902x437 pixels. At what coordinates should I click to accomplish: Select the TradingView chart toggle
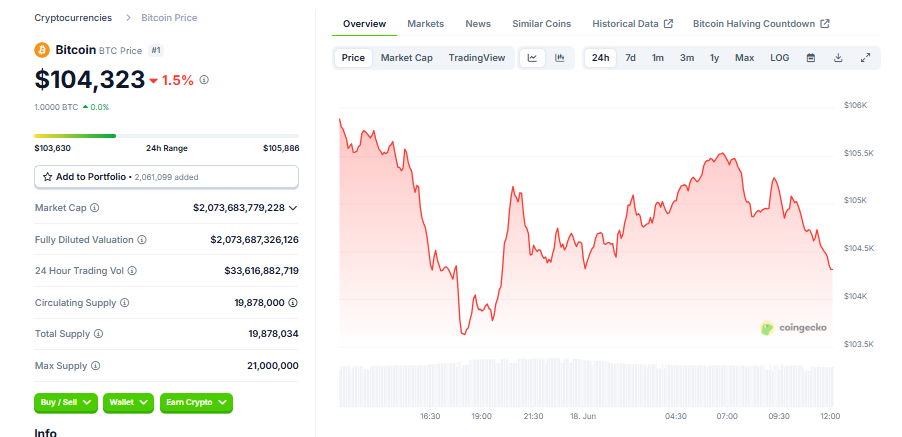[x=477, y=58]
